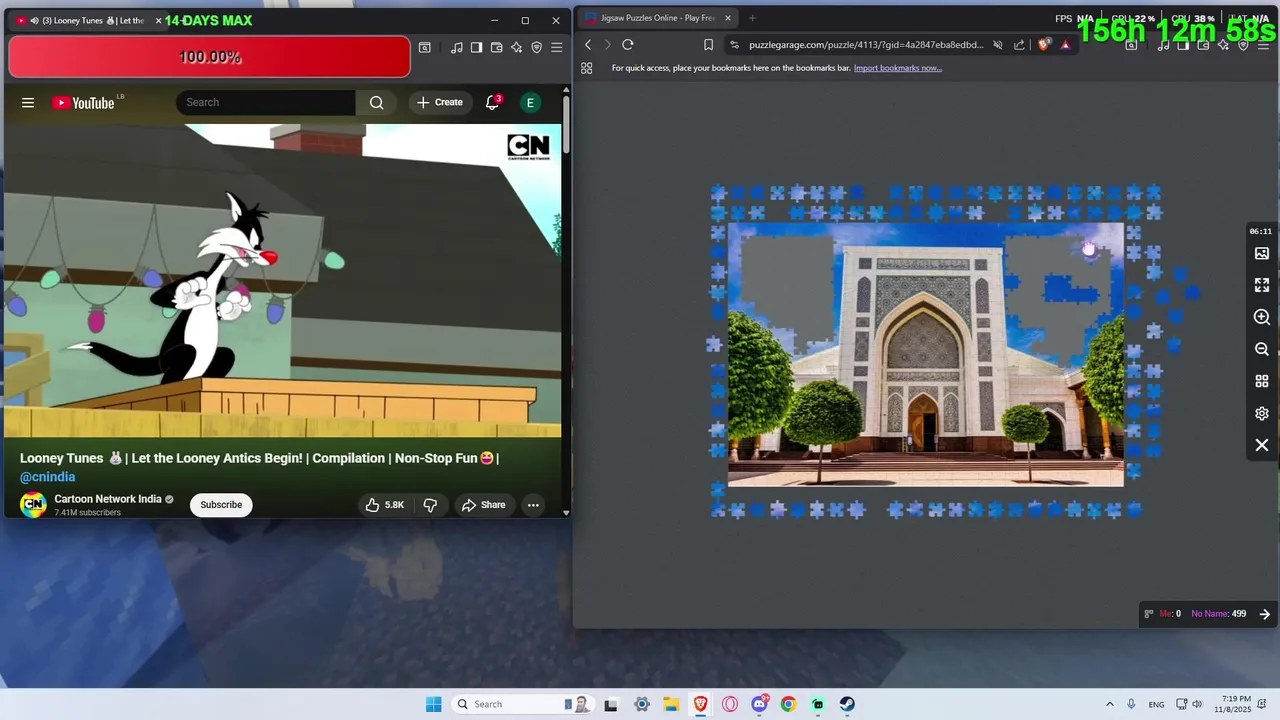
Task: Go back in puzzle browser window
Action: tap(588, 45)
